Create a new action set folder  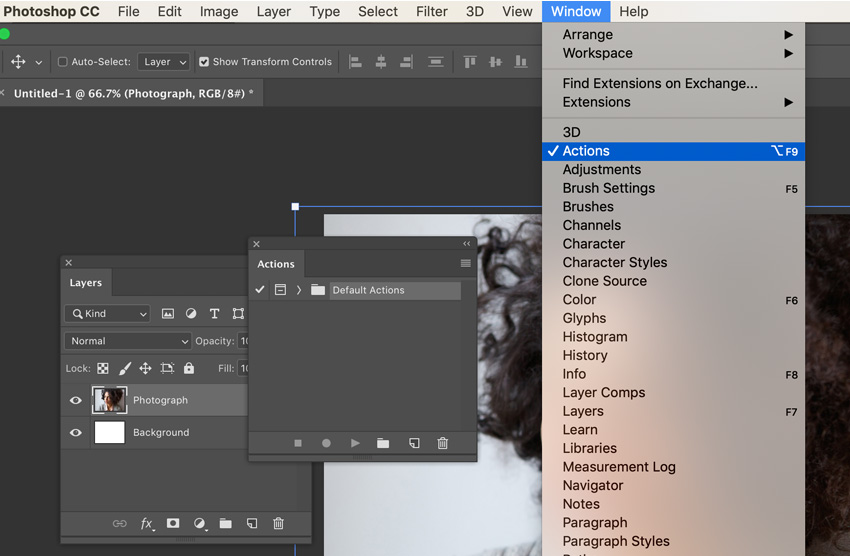[383, 443]
